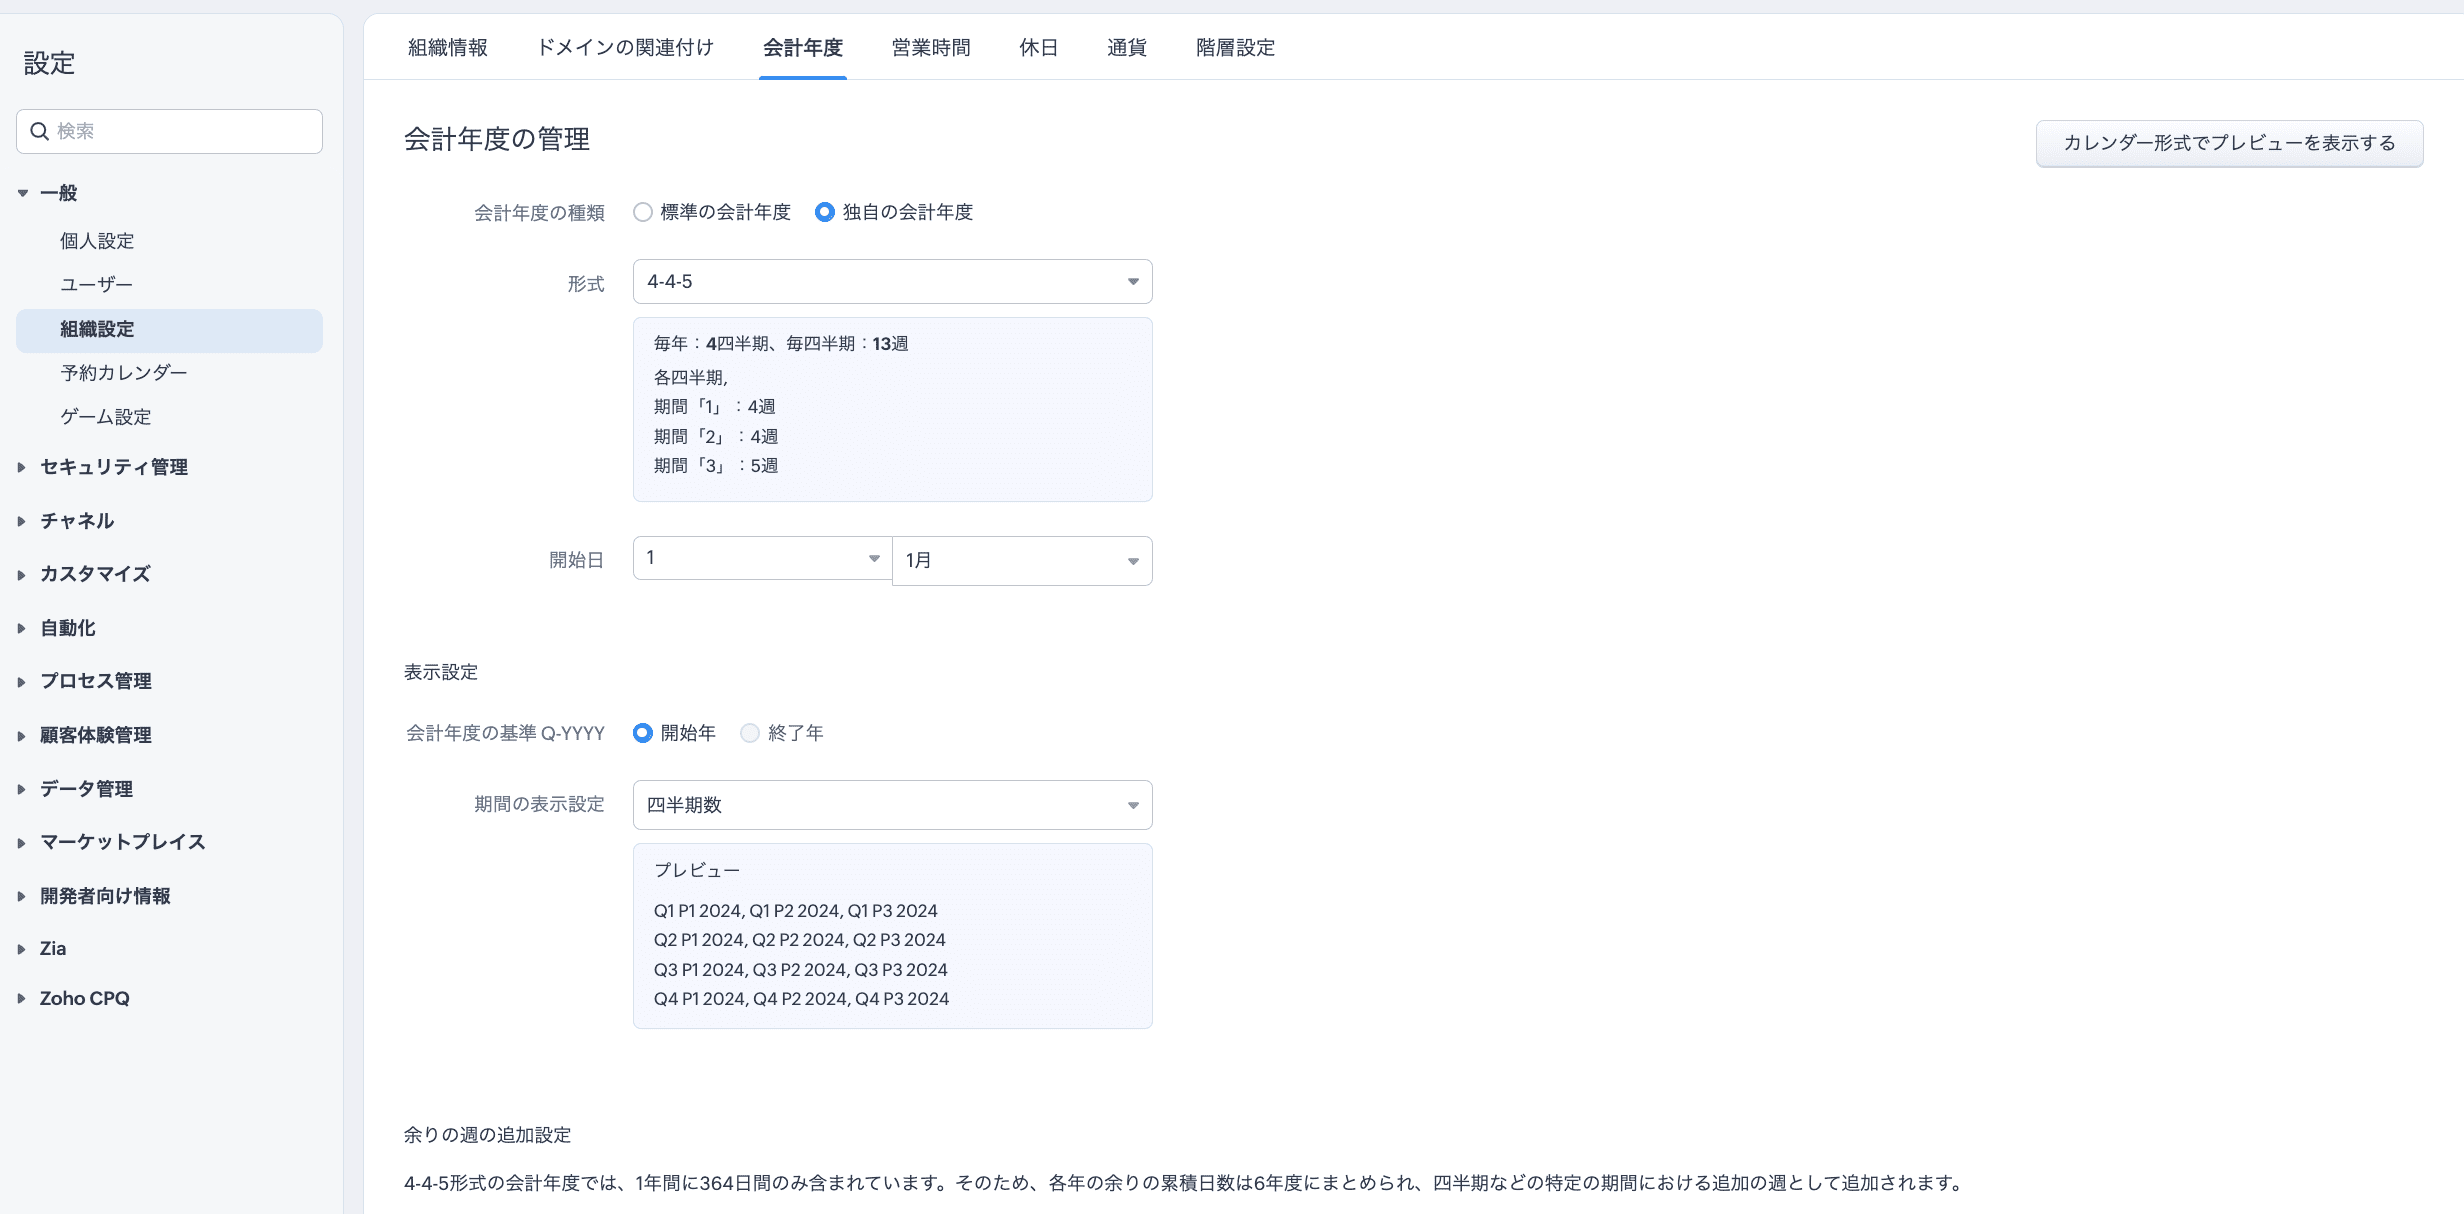Screen dimensions: 2464x1214
Task: Expand the 自動化 section
Action: [x=22, y=628]
